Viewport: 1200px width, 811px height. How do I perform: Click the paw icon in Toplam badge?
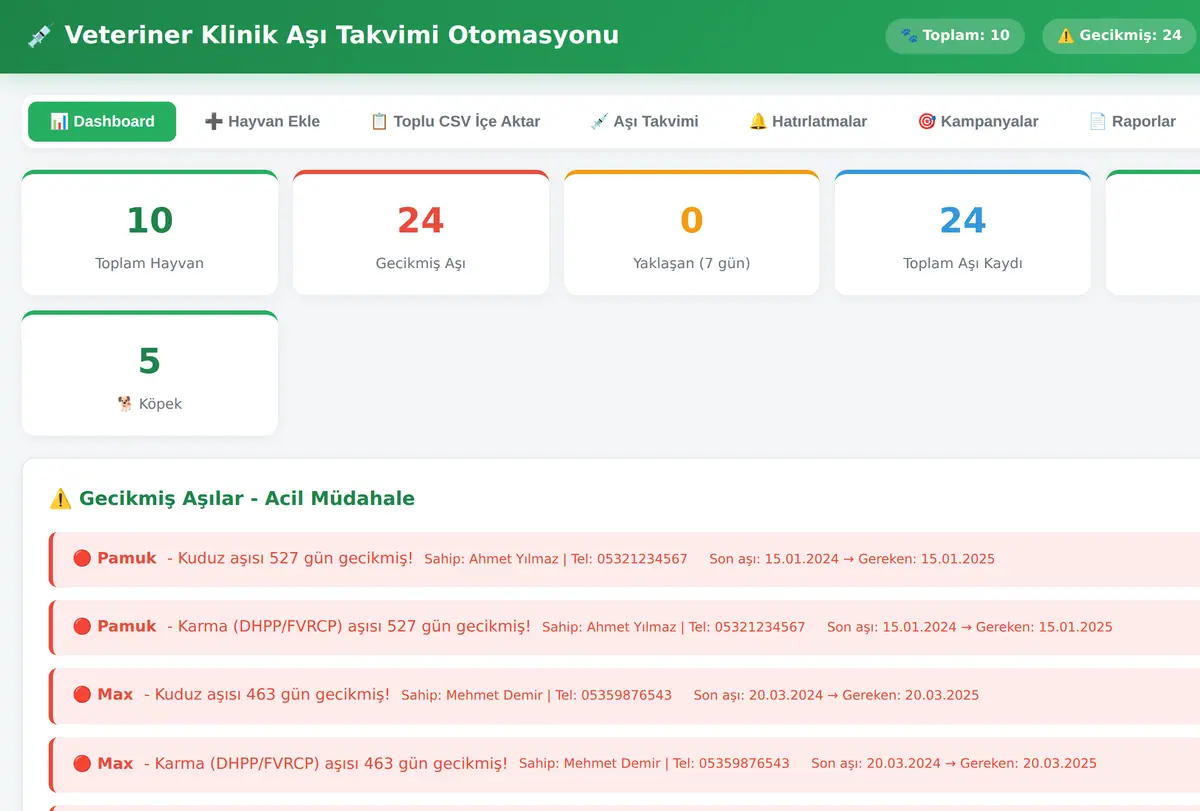pyautogui.click(x=909, y=36)
